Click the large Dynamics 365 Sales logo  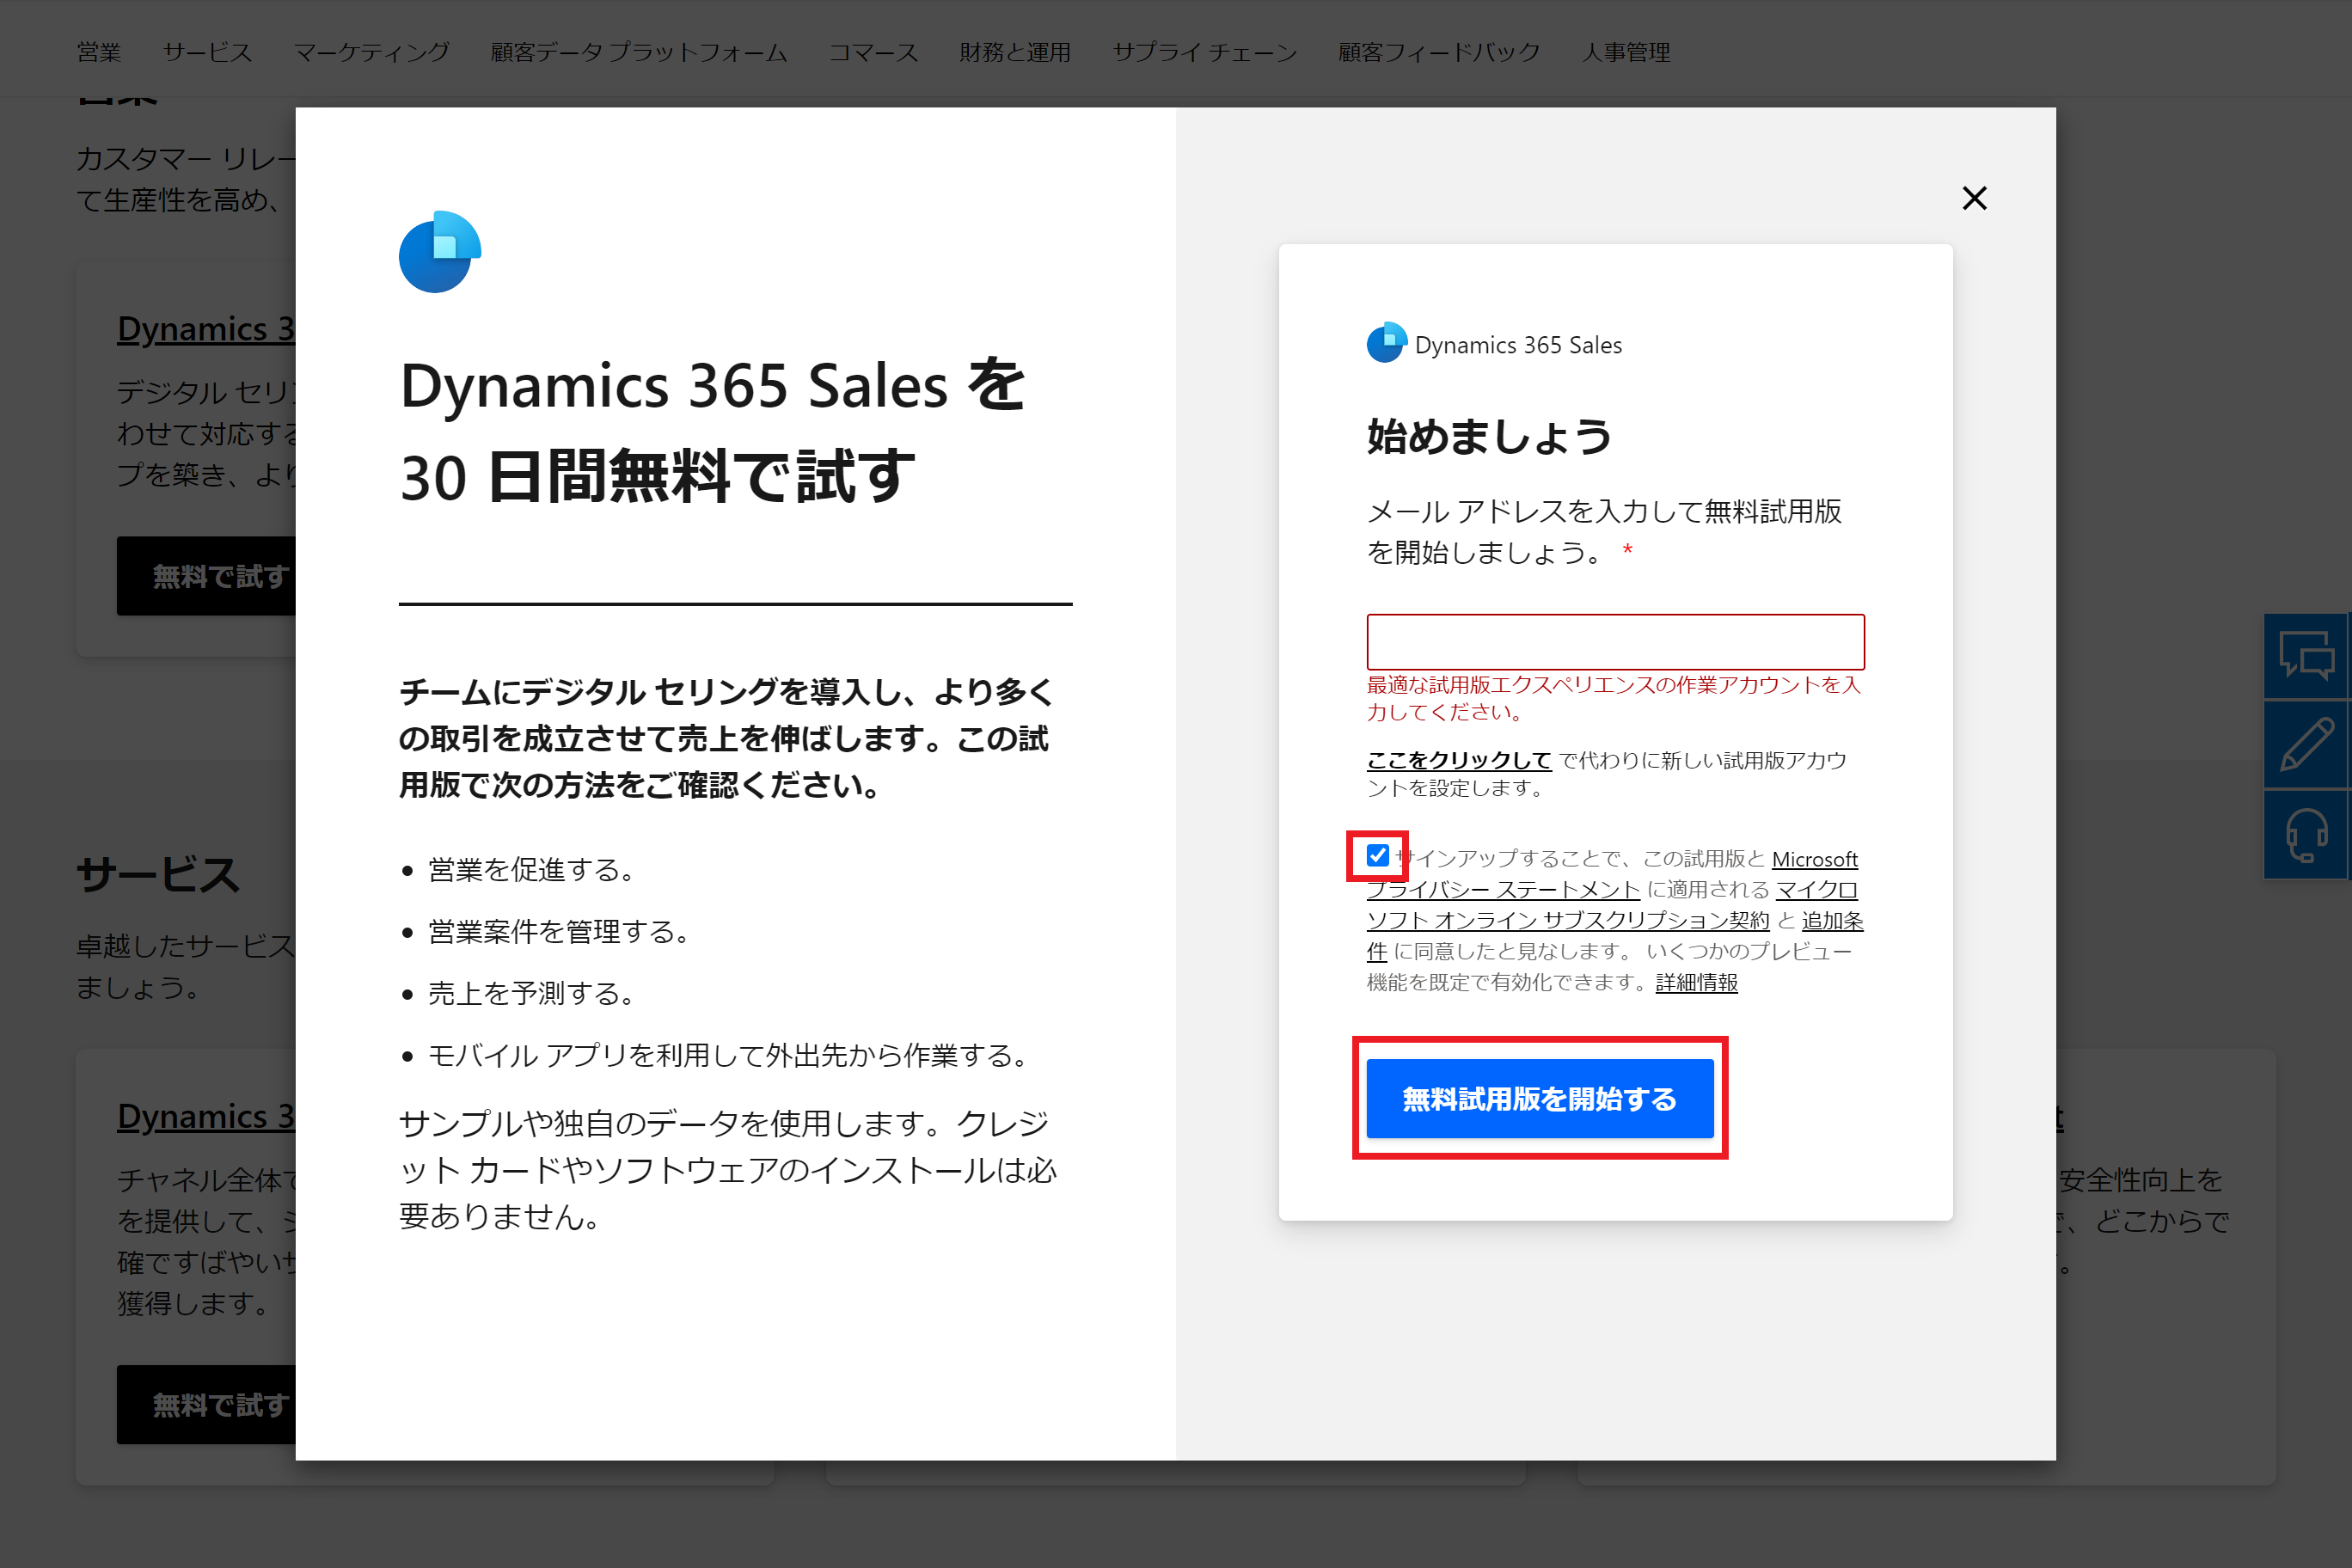coord(440,251)
